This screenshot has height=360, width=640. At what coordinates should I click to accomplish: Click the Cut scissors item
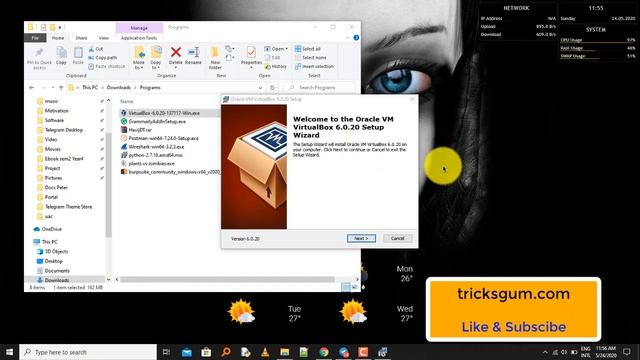[x=96, y=49]
